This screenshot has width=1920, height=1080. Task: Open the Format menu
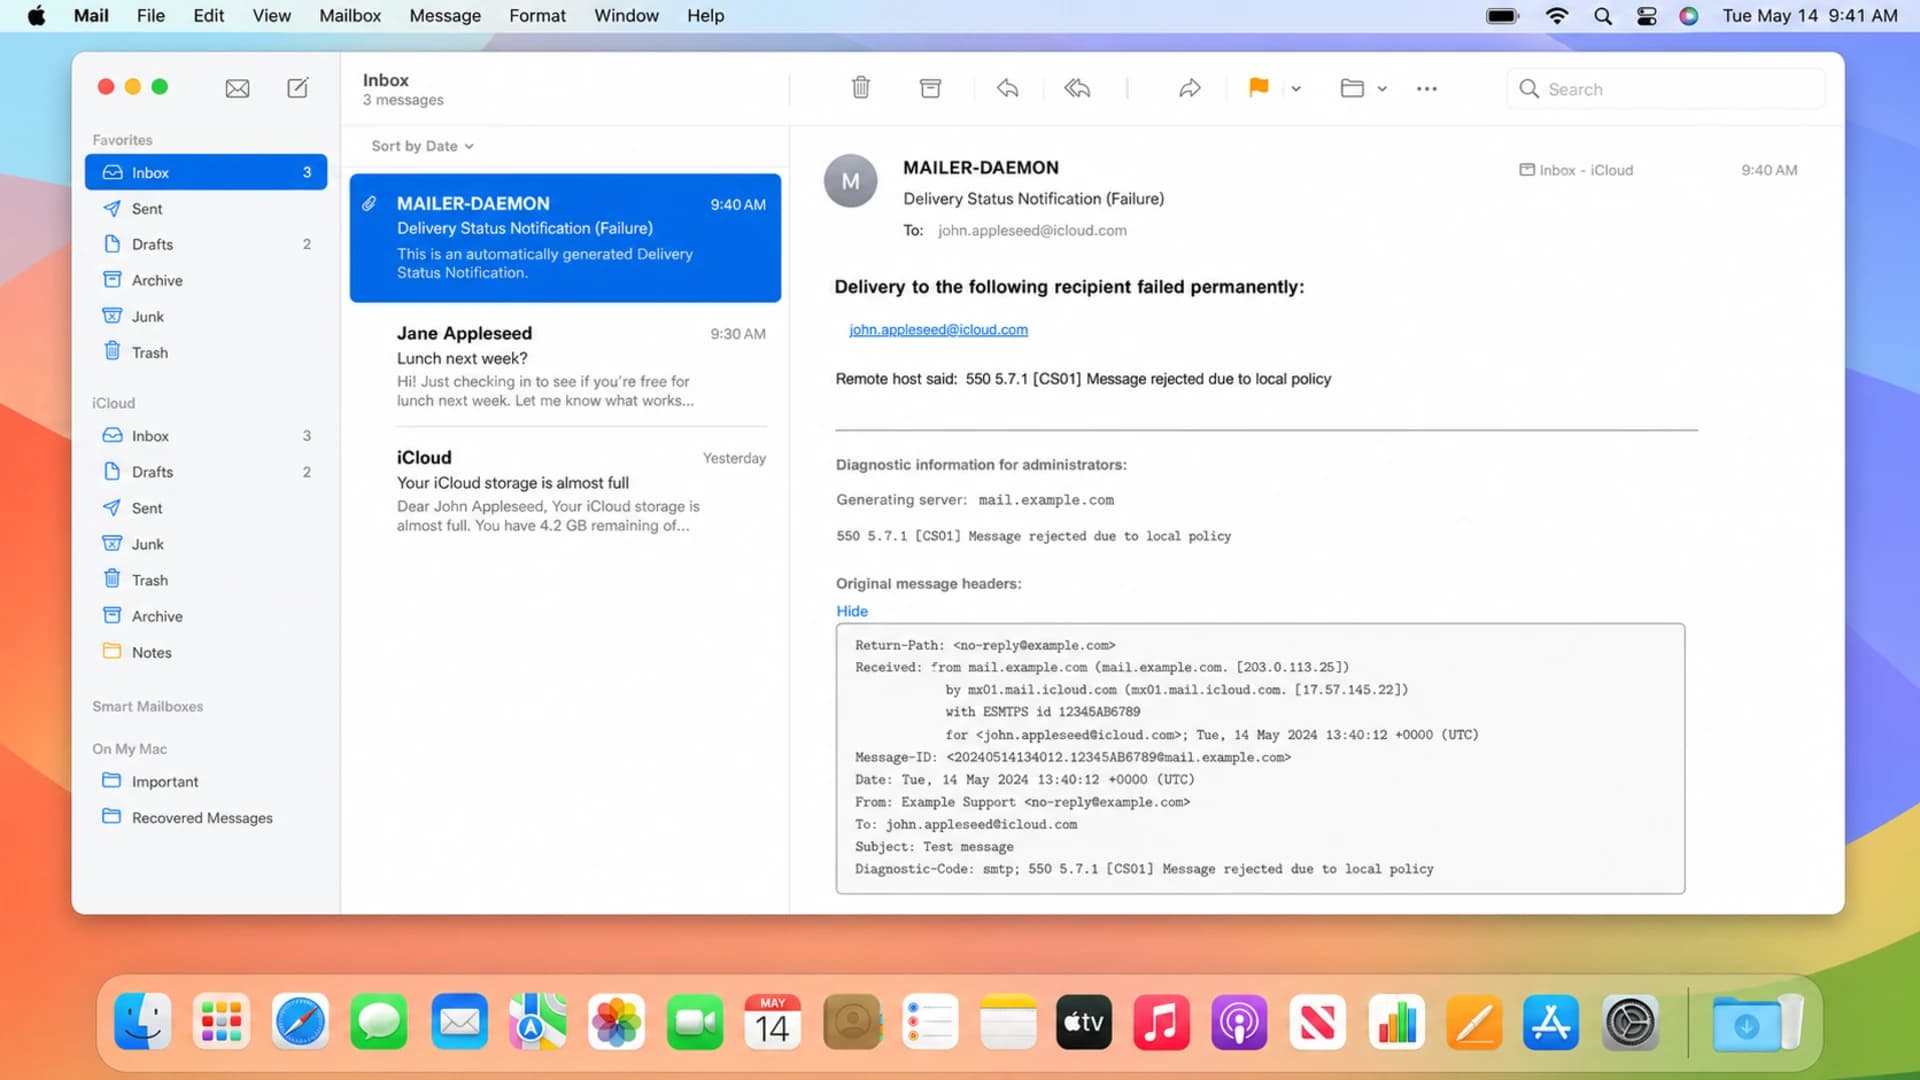point(537,16)
